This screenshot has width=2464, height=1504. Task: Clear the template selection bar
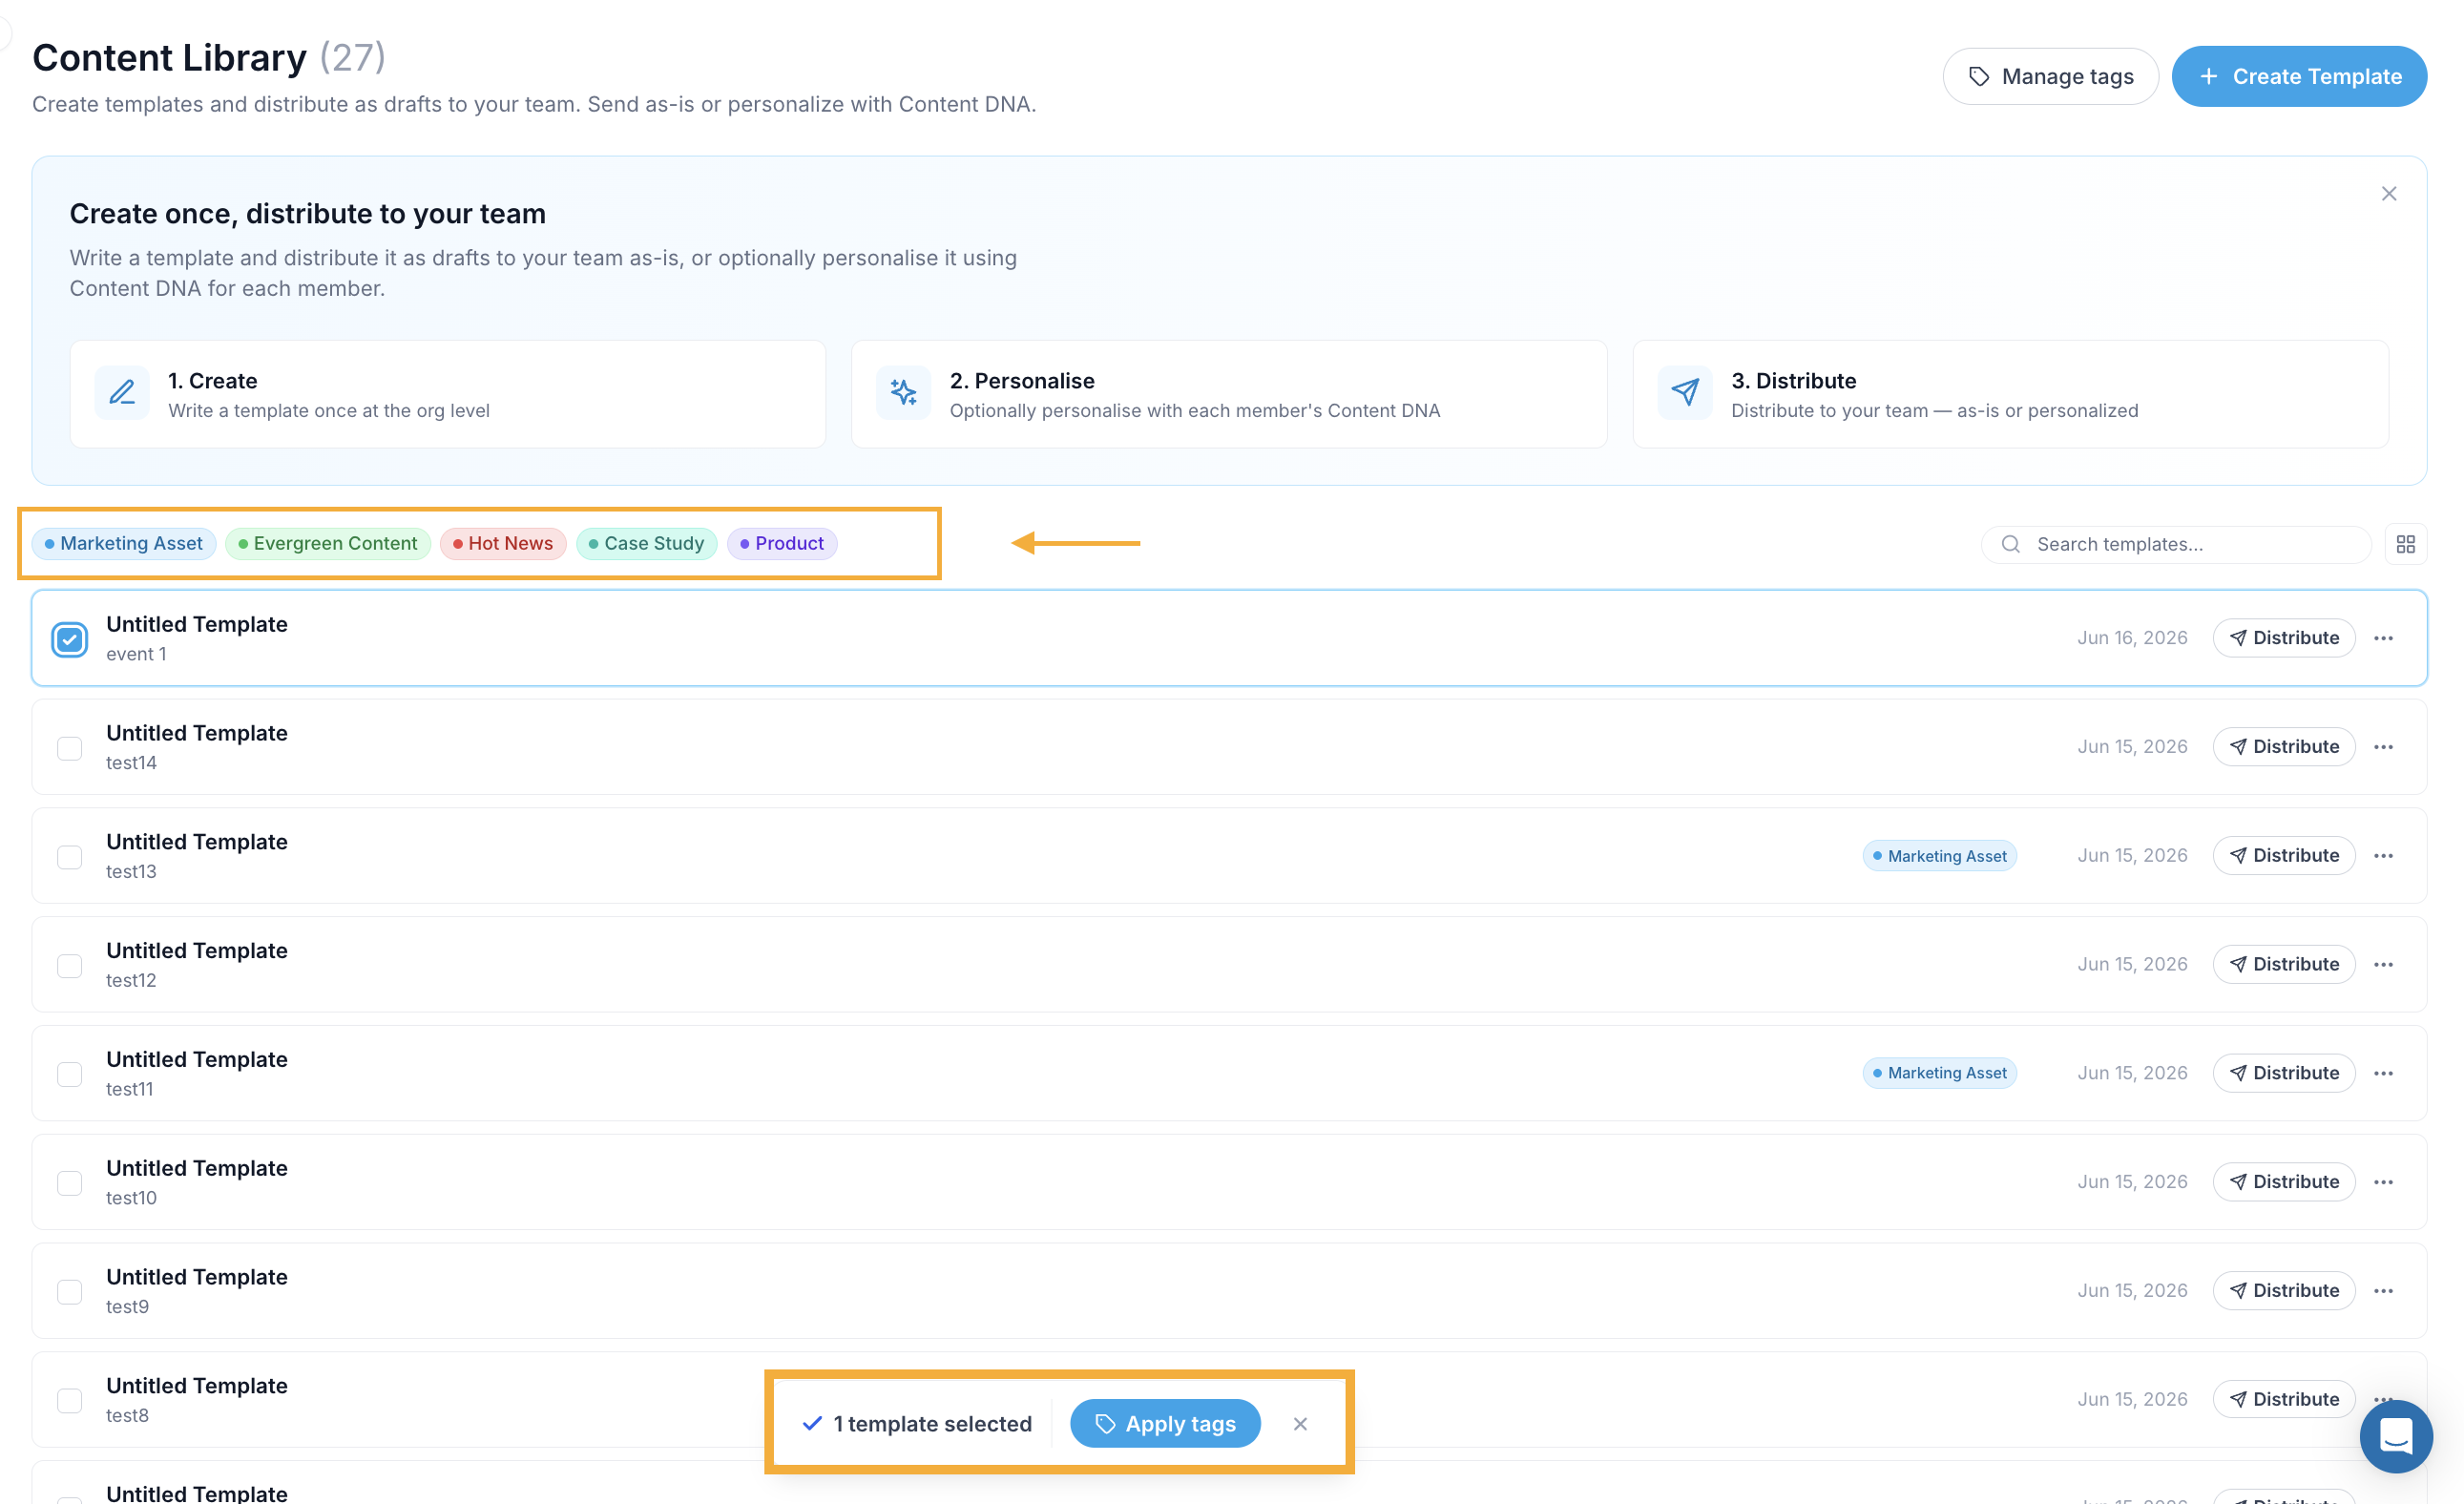pos(1300,1424)
